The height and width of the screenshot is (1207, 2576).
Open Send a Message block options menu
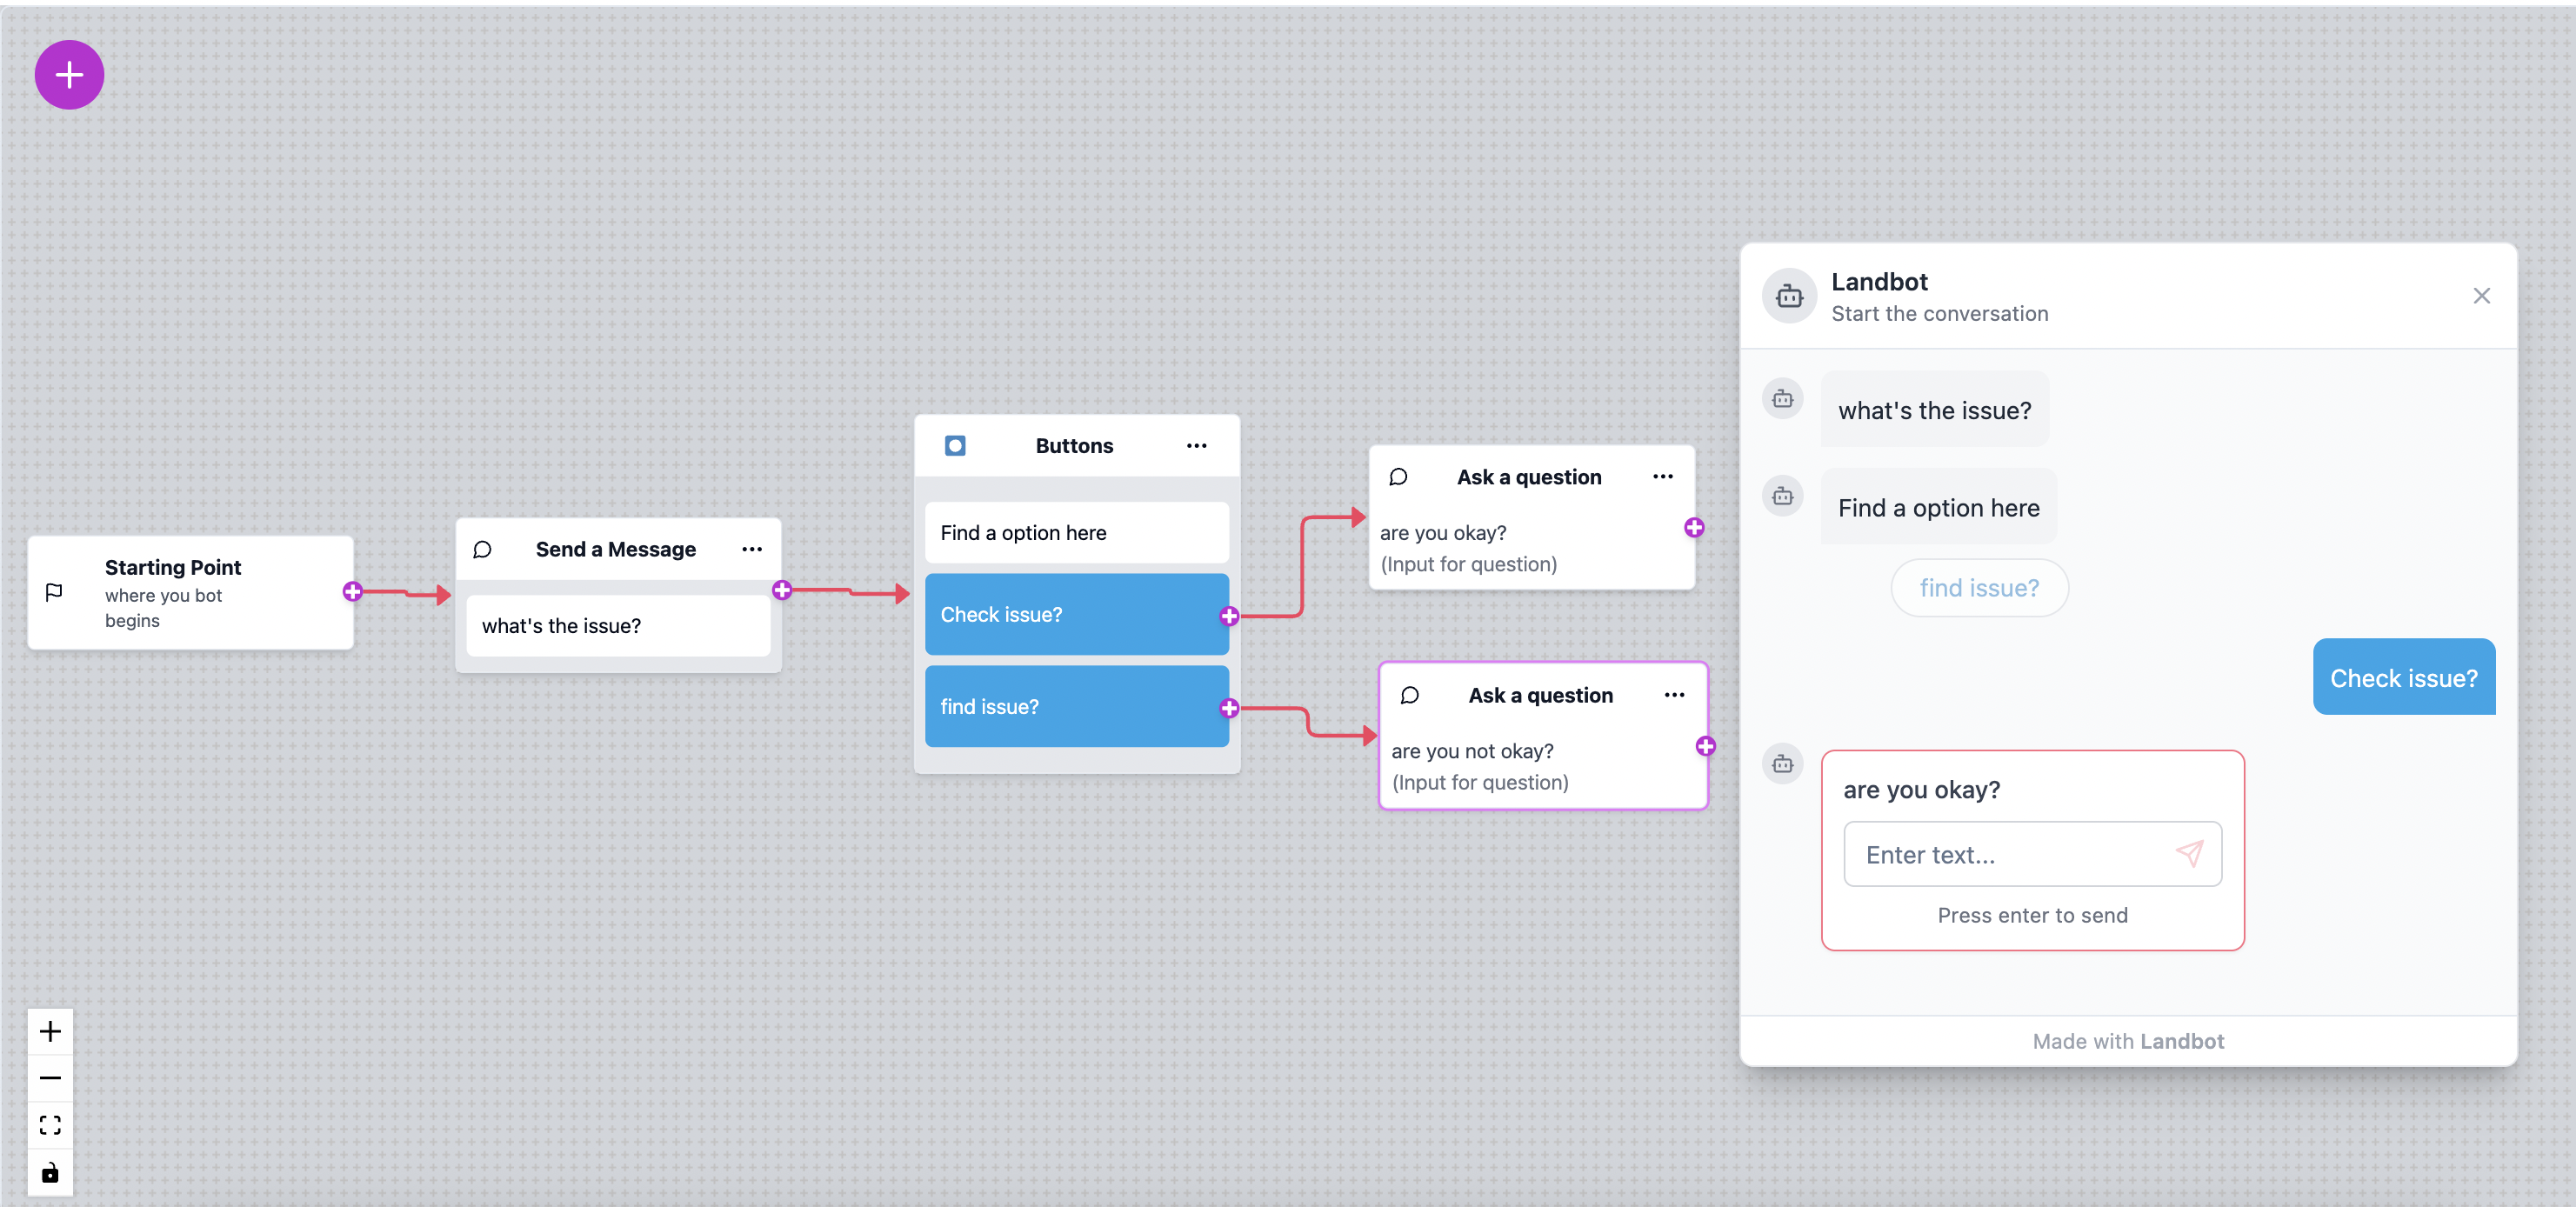[x=752, y=549]
